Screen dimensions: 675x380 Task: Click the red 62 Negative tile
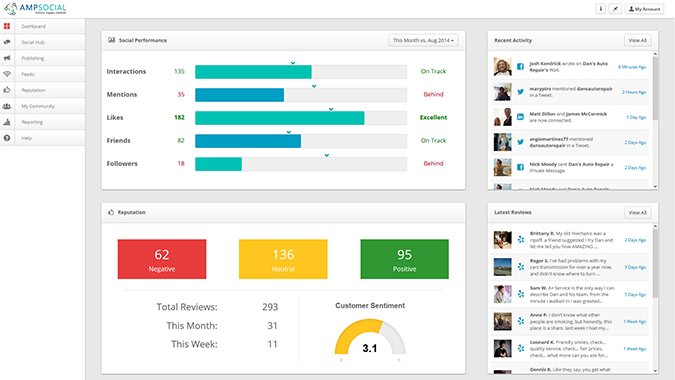162,259
